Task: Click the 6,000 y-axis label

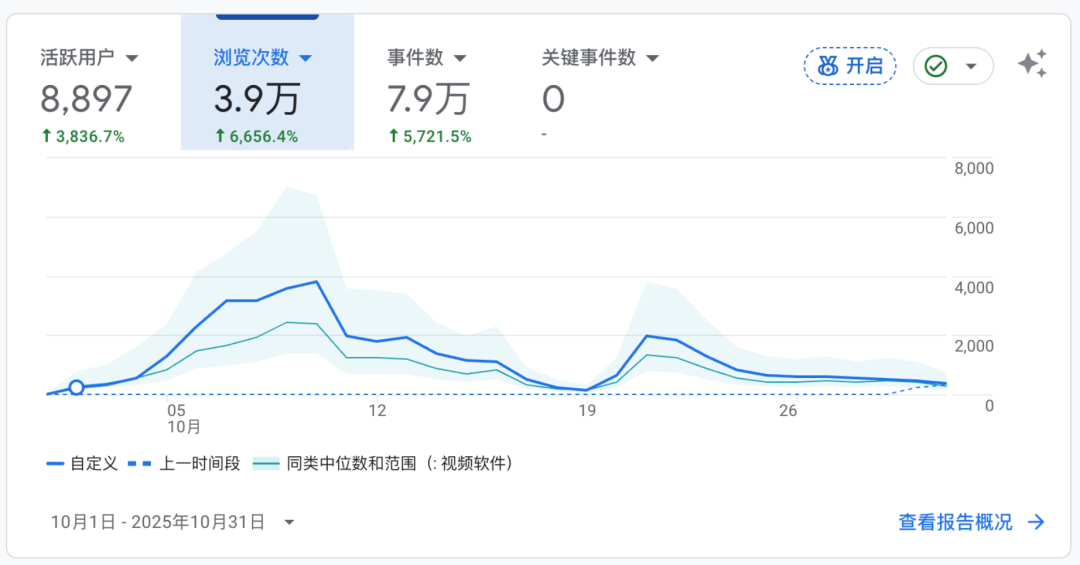Action: click(x=973, y=228)
